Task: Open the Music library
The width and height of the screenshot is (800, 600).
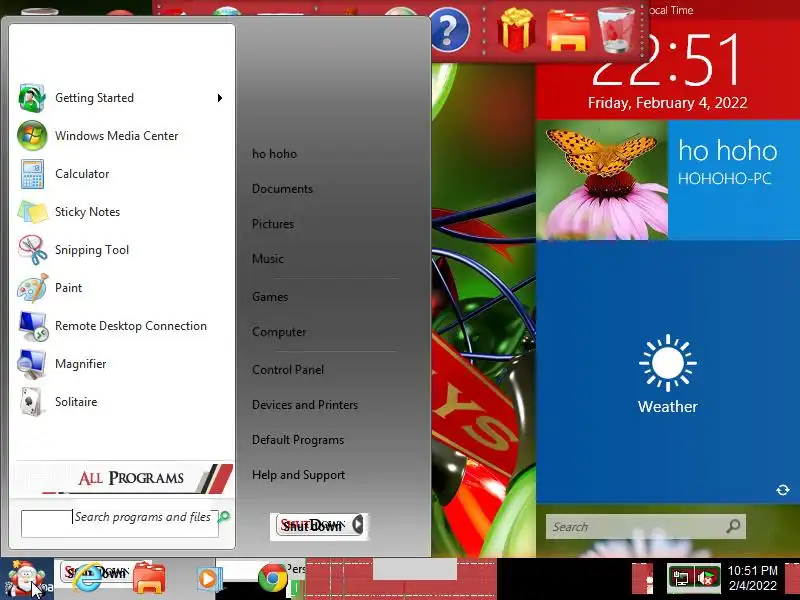Action: 268,259
